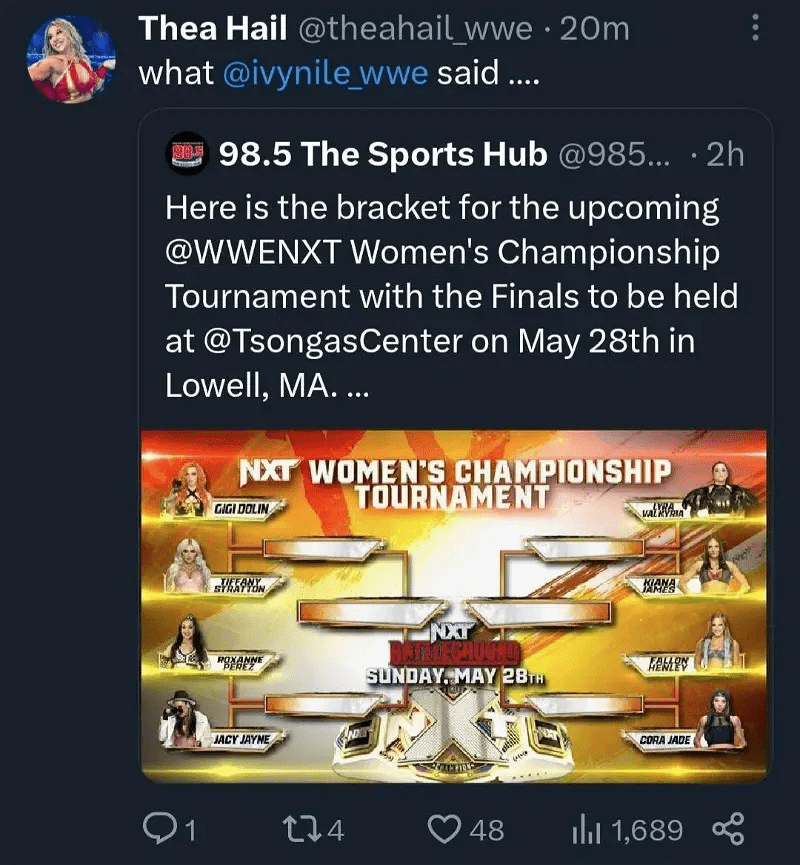Tap the 2h timestamp on quoted tweet
The image size is (800, 865).
[x=724, y=154]
